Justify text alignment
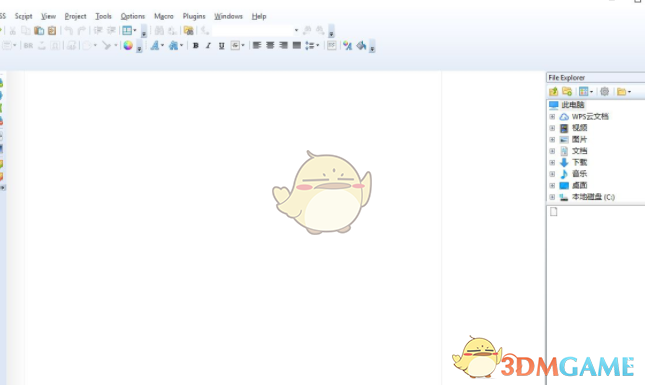This screenshot has width=645, height=385. 297,46
